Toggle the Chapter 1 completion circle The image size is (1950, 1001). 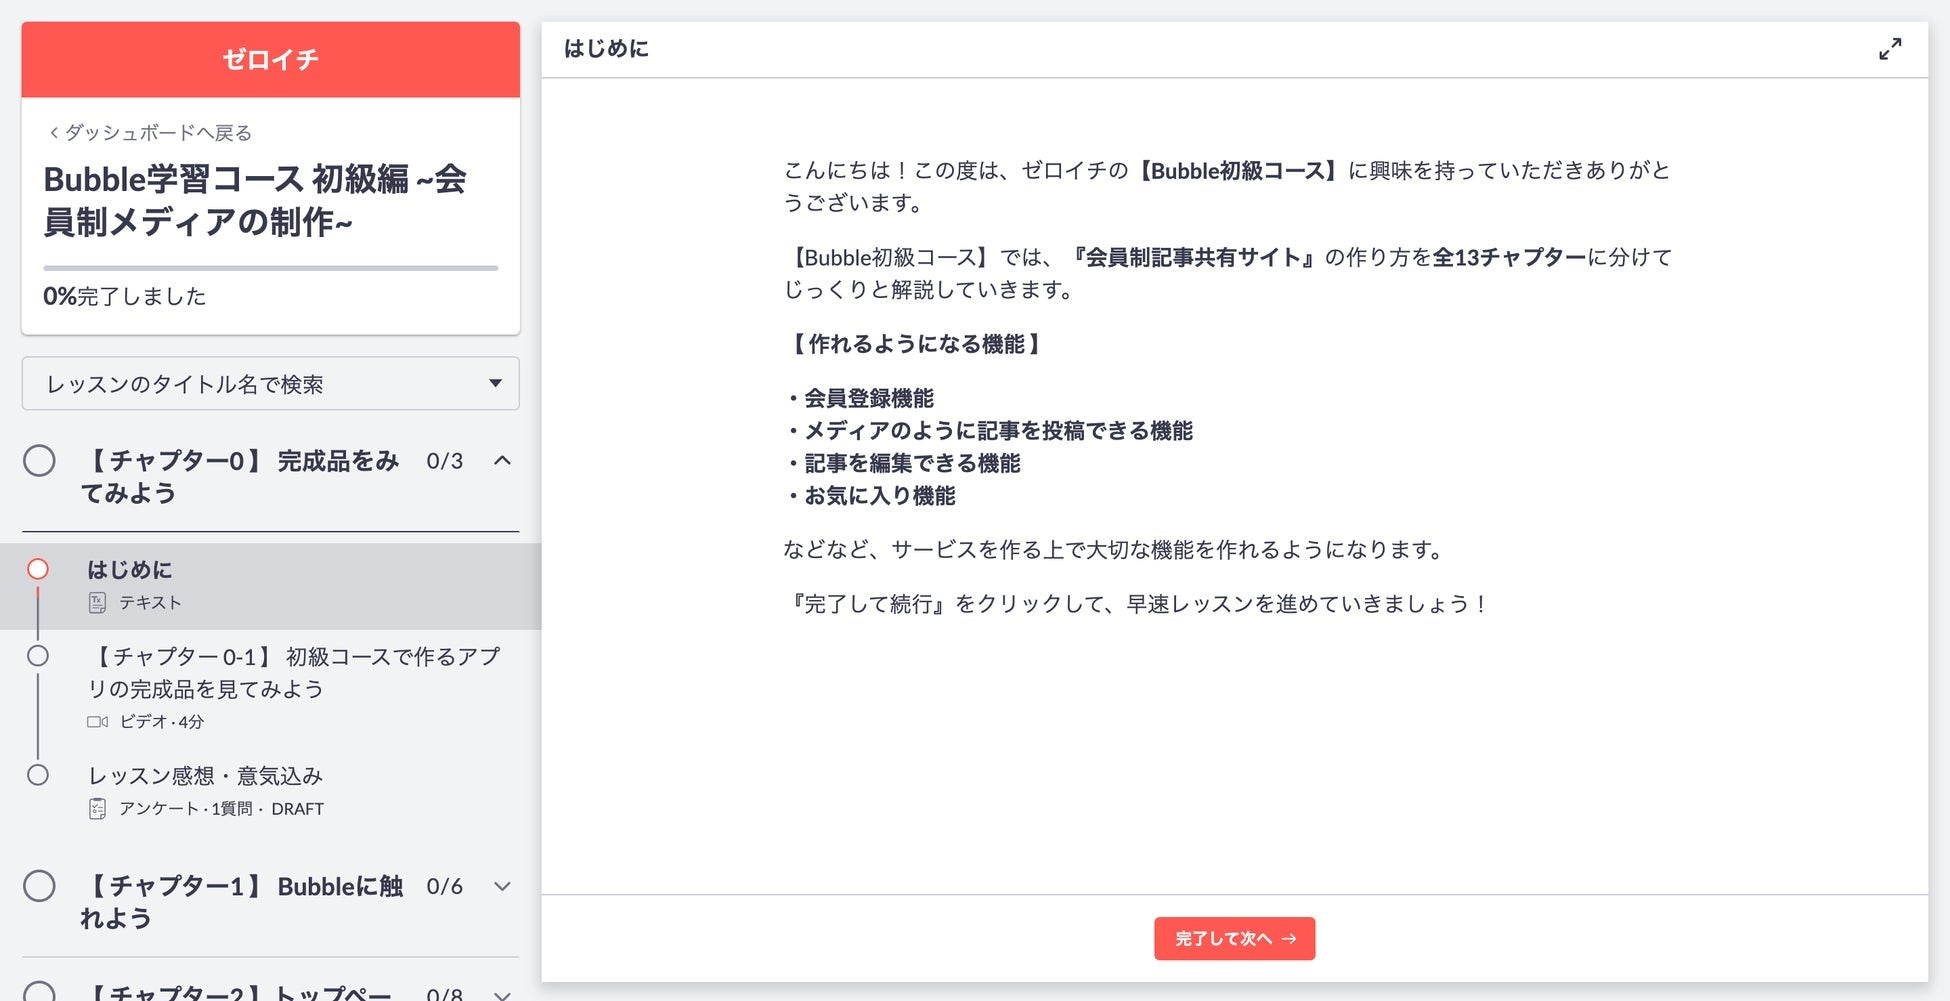click(x=40, y=886)
